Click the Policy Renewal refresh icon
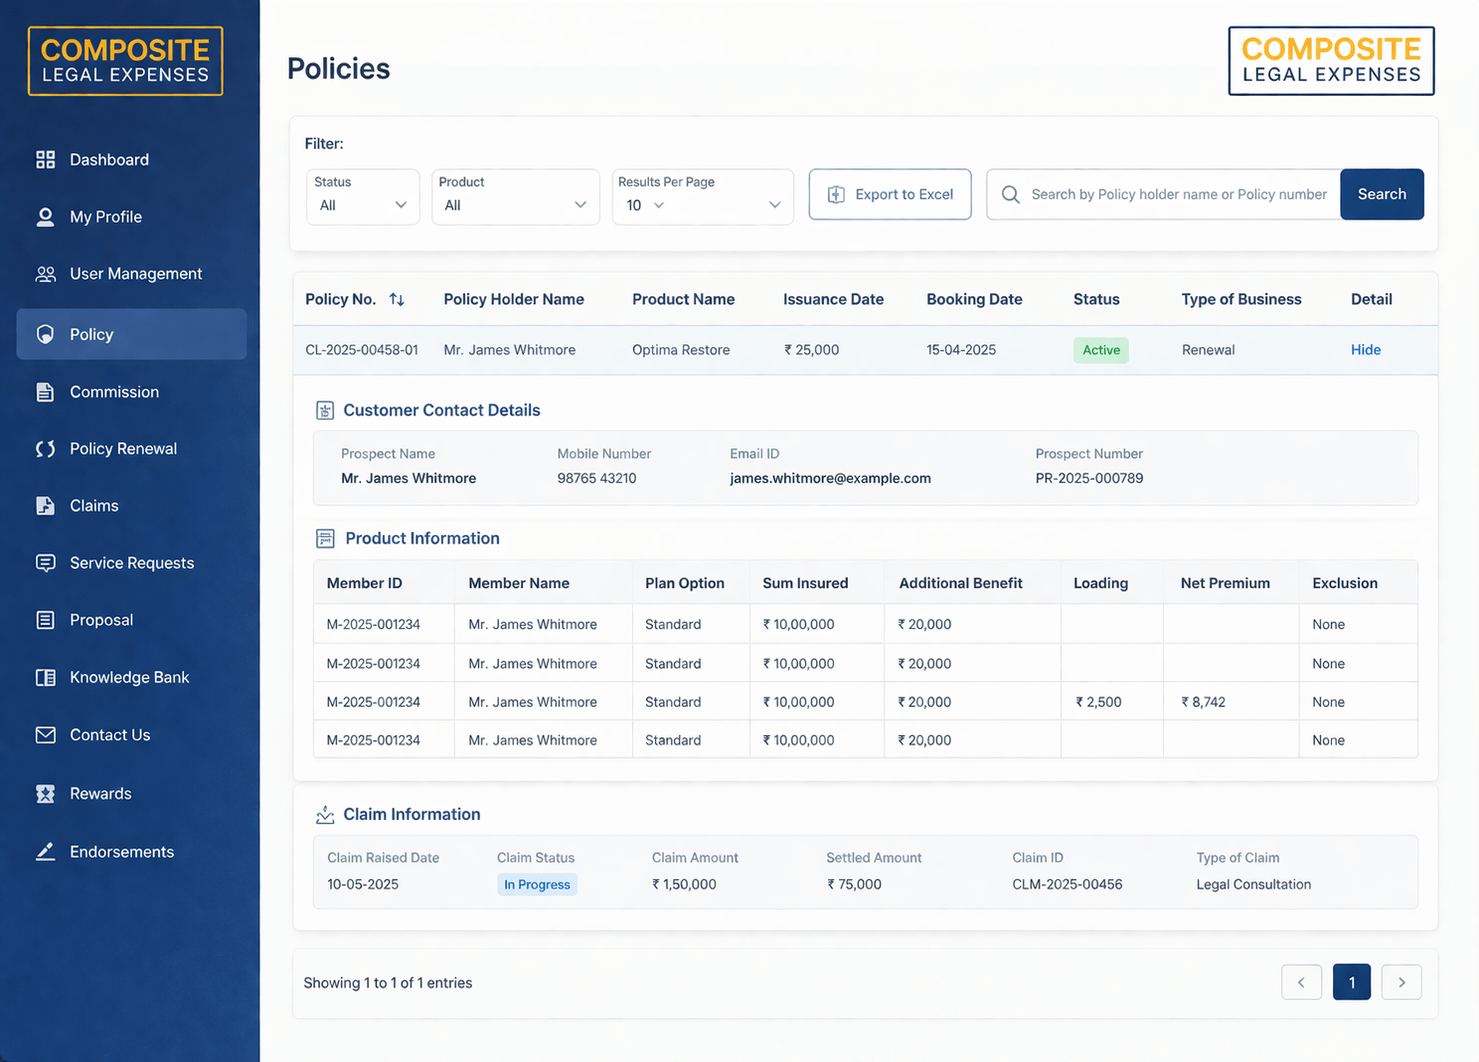 45,449
